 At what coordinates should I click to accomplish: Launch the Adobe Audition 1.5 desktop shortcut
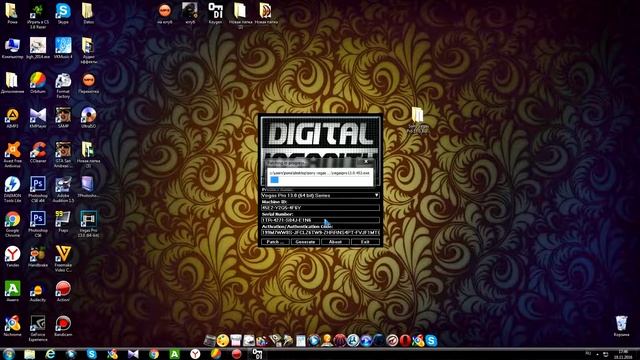(63, 189)
